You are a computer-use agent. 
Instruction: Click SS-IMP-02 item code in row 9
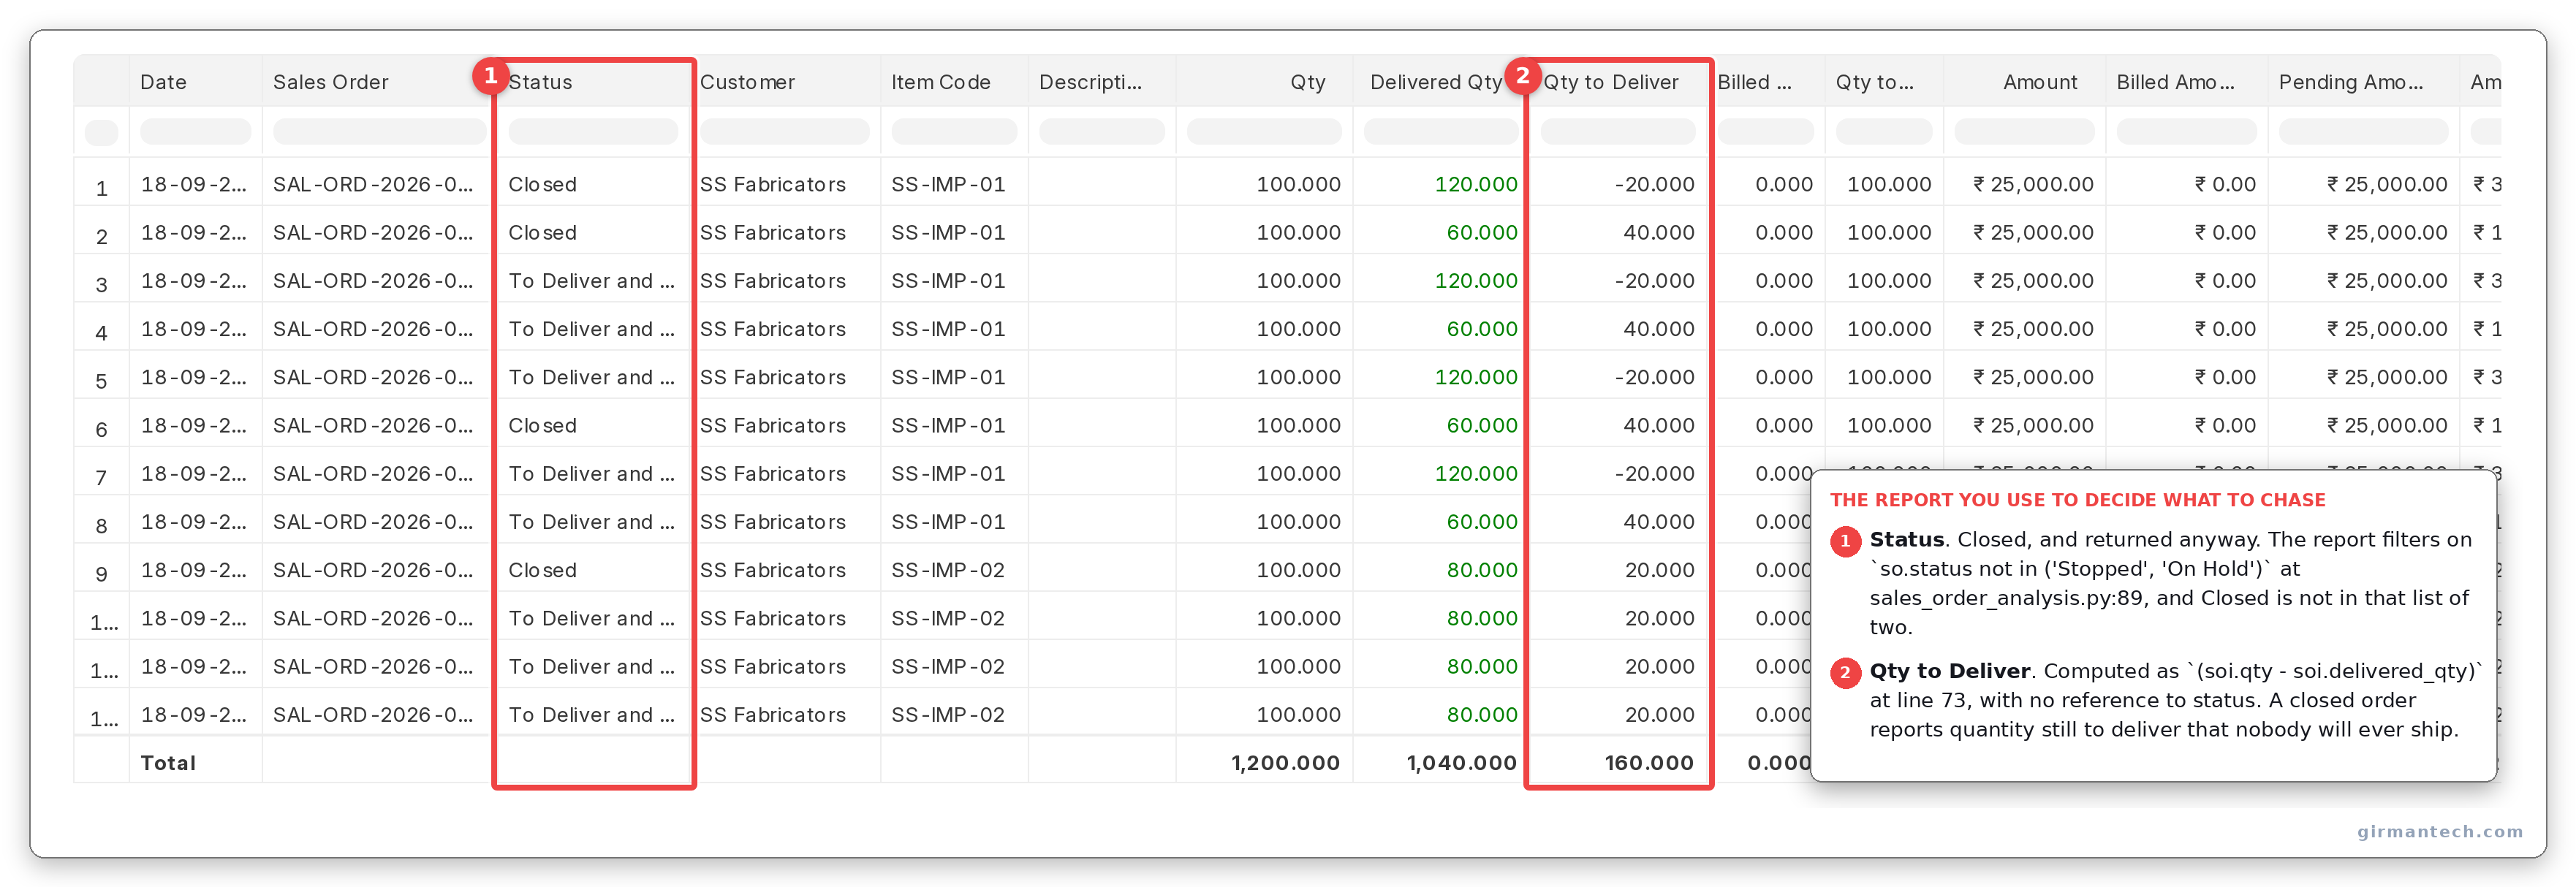tap(947, 570)
